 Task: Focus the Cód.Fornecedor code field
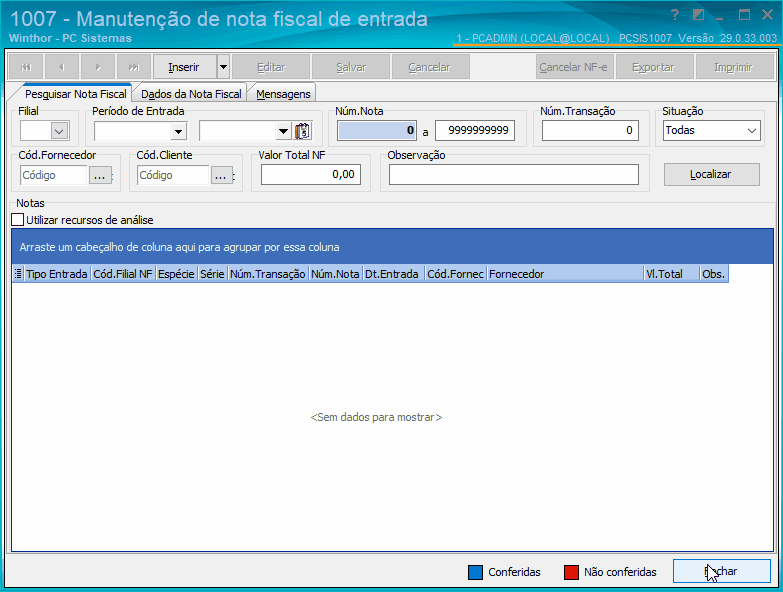pos(54,175)
